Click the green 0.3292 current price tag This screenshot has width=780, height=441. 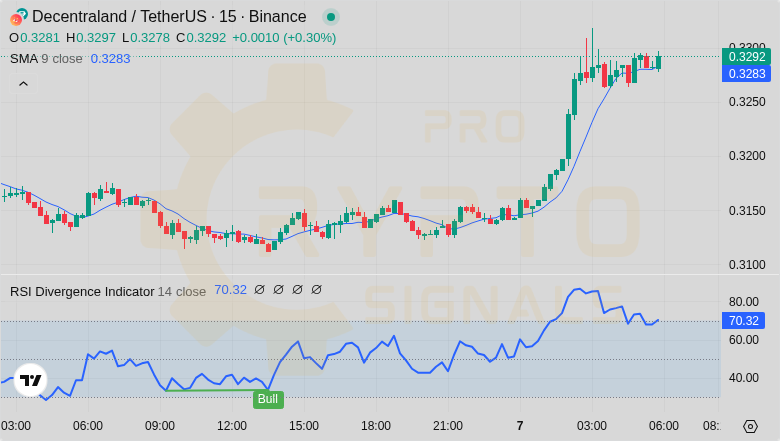(746, 57)
